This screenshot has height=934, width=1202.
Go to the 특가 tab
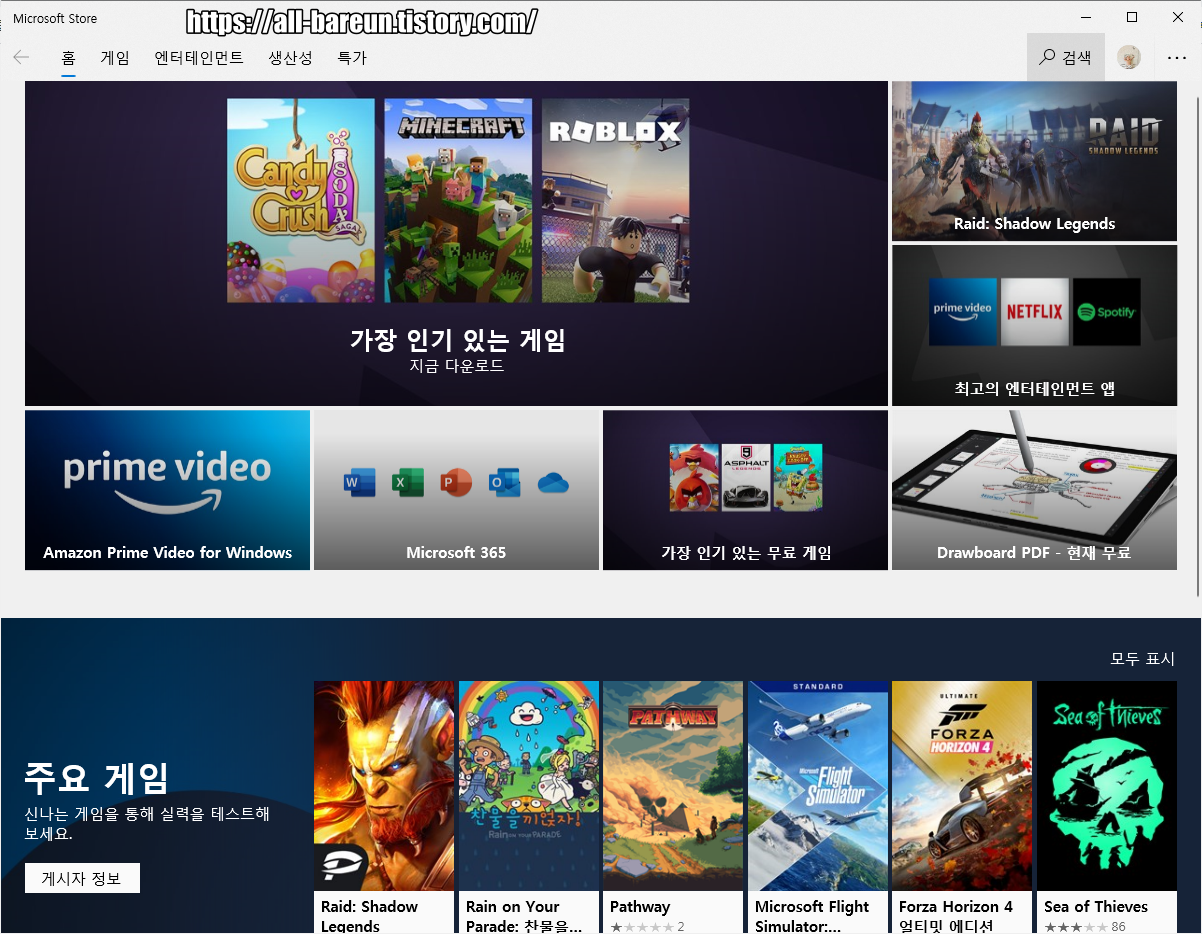tap(352, 58)
